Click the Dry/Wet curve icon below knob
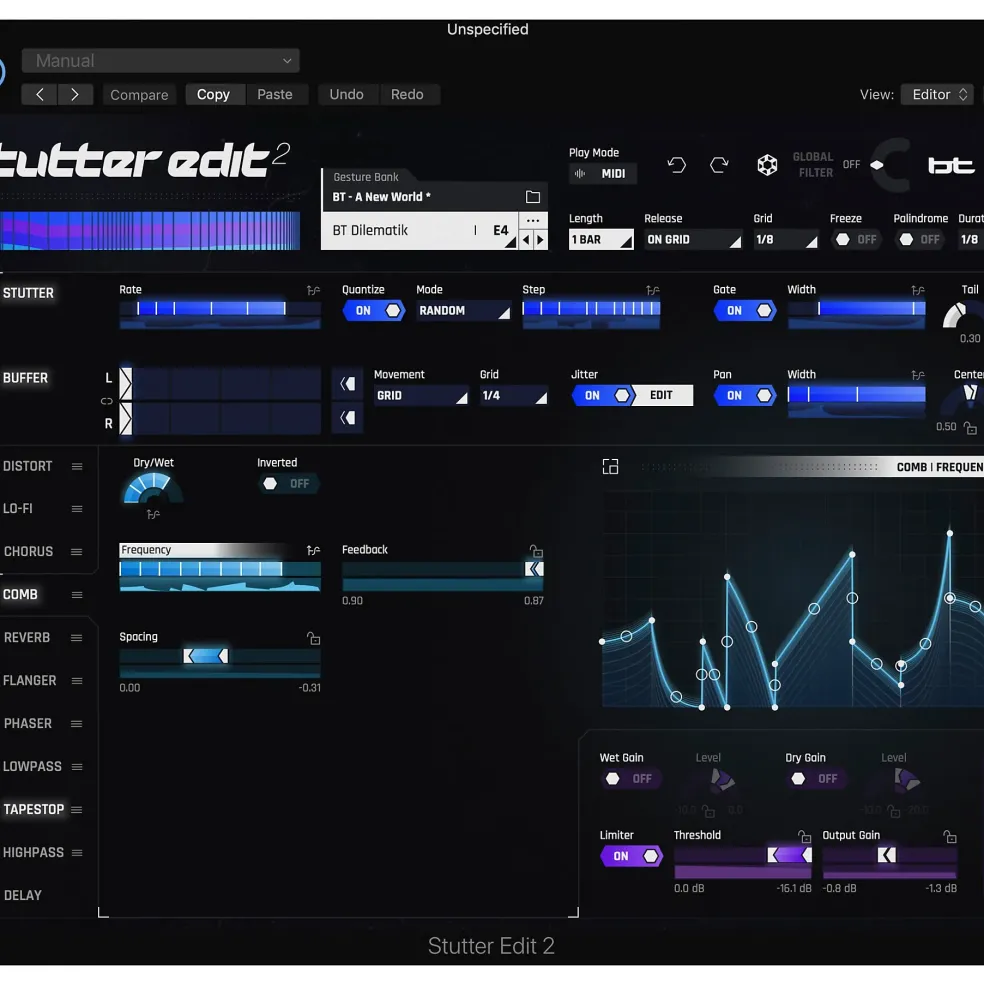The image size is (984, 985). [x=153, y=514]
